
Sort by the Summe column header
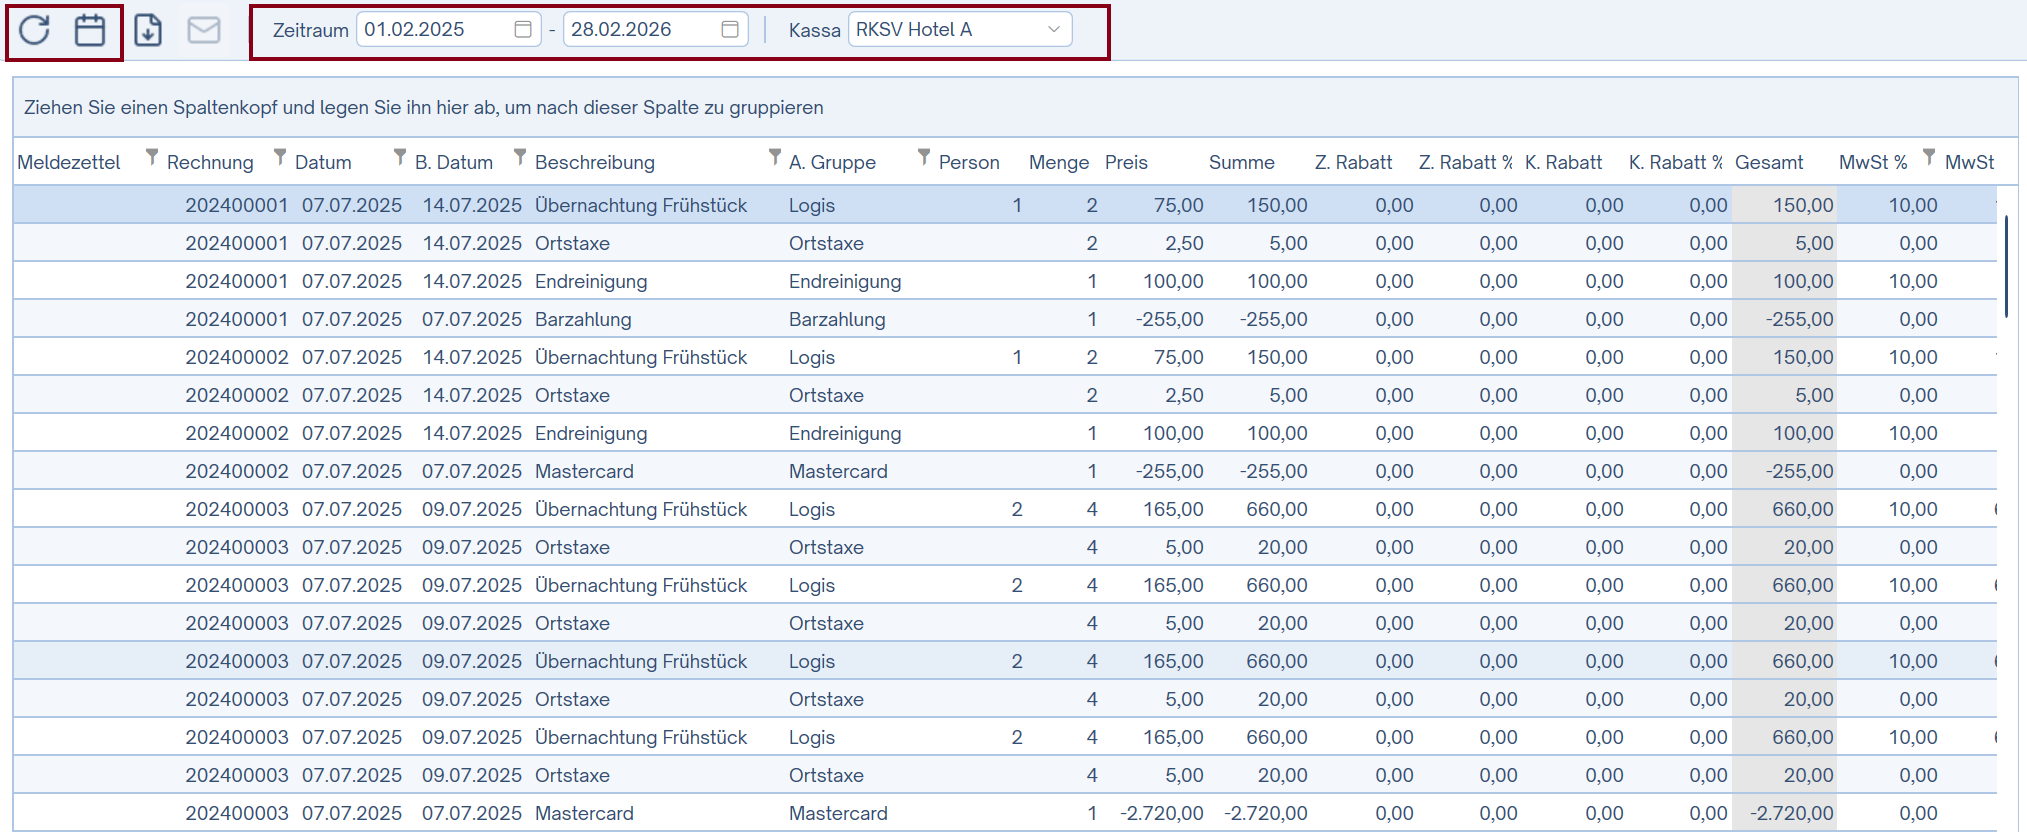tap(1241, 162)
